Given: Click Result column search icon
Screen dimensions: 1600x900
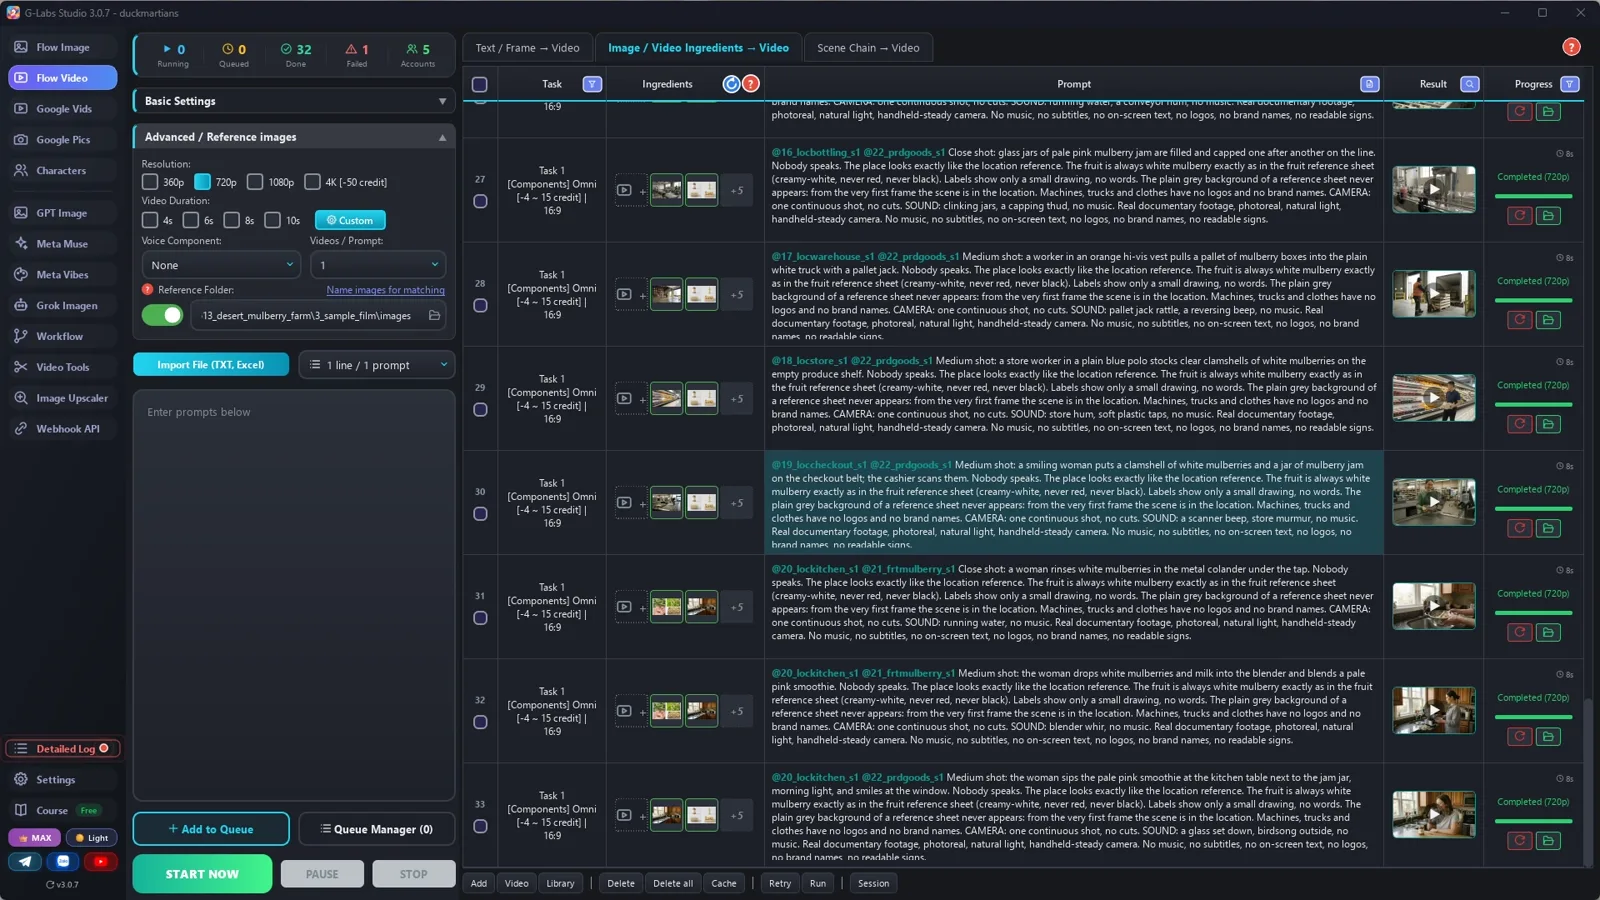Looking at the screenshot, I should tap(1470, 84).
